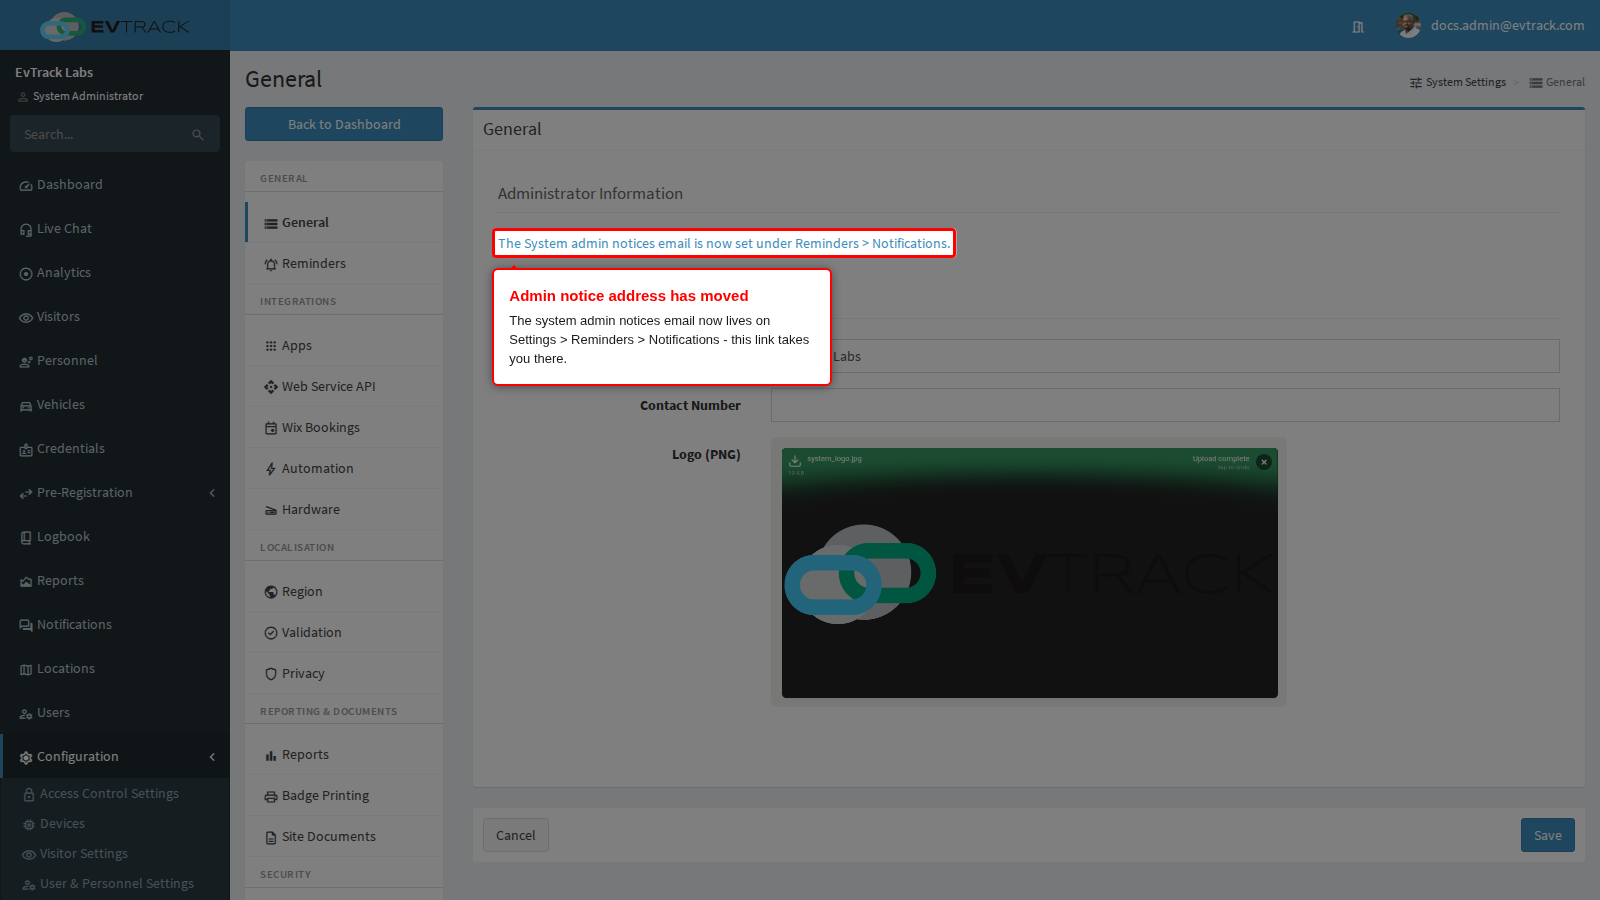Viewport: 1600px width, 900px height.
Task: Open the book icon in top header
Action: click(x=1358, y=27)
